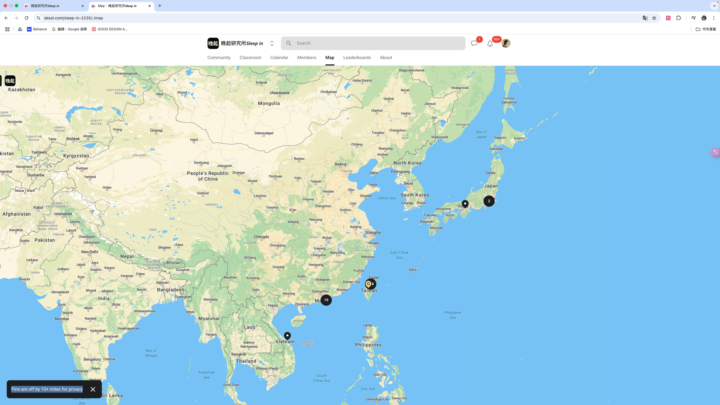Open the Google Translate bookmark
Viewport: 720px width, 405px height.
tap(69, 29)
